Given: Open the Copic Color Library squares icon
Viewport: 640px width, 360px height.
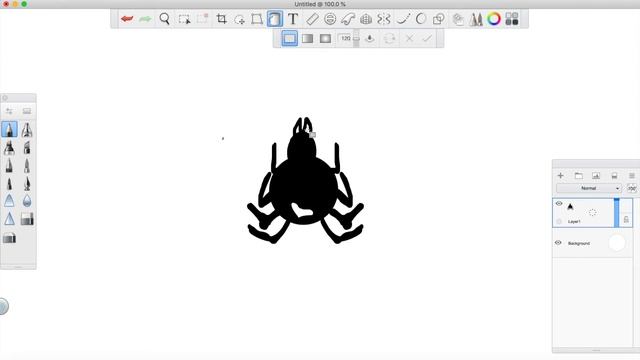Looking at the screenshot, I should pyautogui.click(x=512, y=19).
